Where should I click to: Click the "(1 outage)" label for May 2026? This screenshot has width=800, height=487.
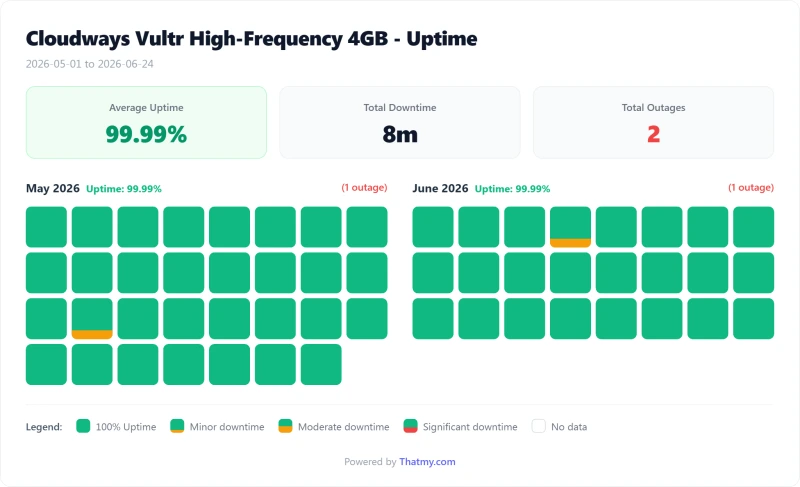(x=364, y=188)
